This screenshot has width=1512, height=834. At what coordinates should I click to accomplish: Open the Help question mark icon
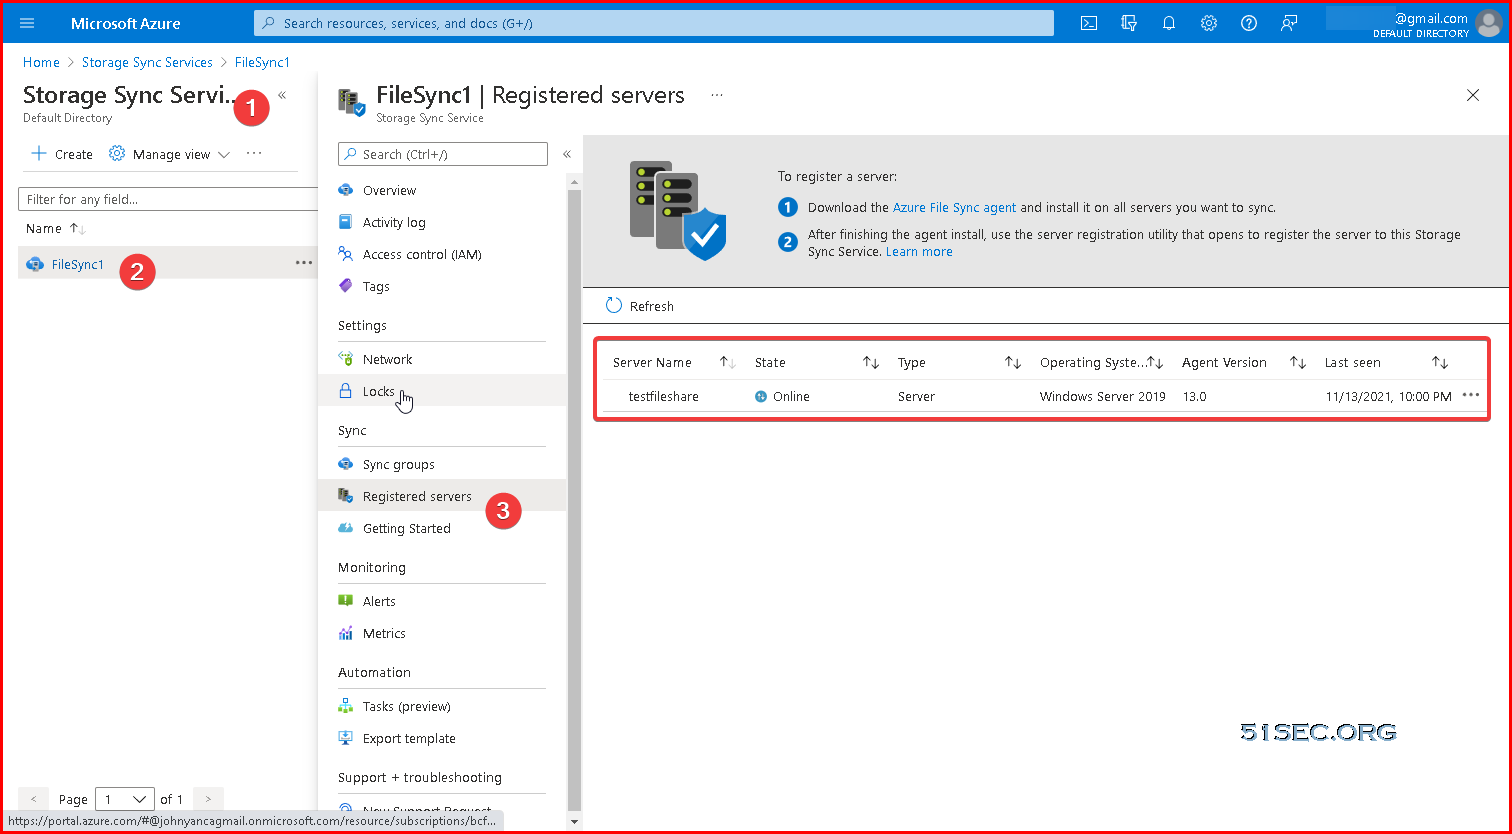click(x=1249, y=23)
